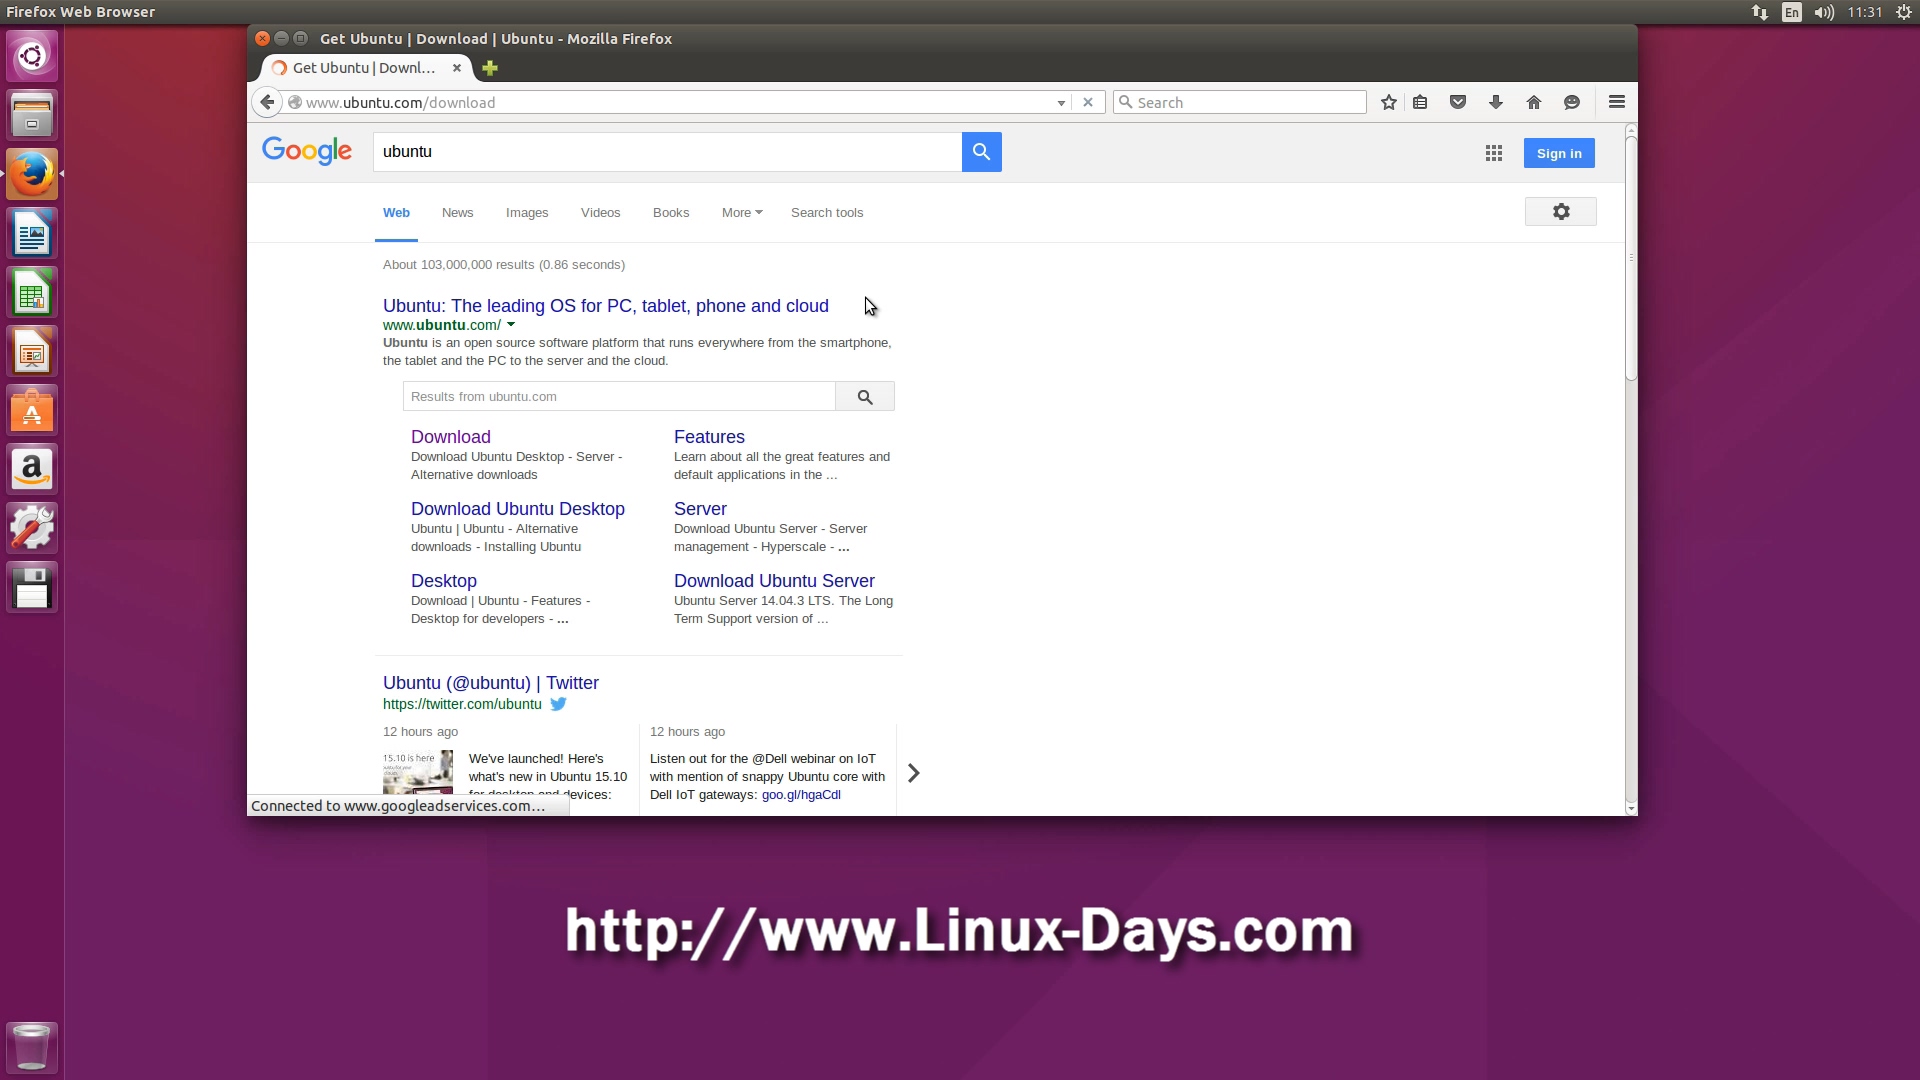Open the Amazon launcher icon
The image size is (1920, 1080).
click(32, 469)
